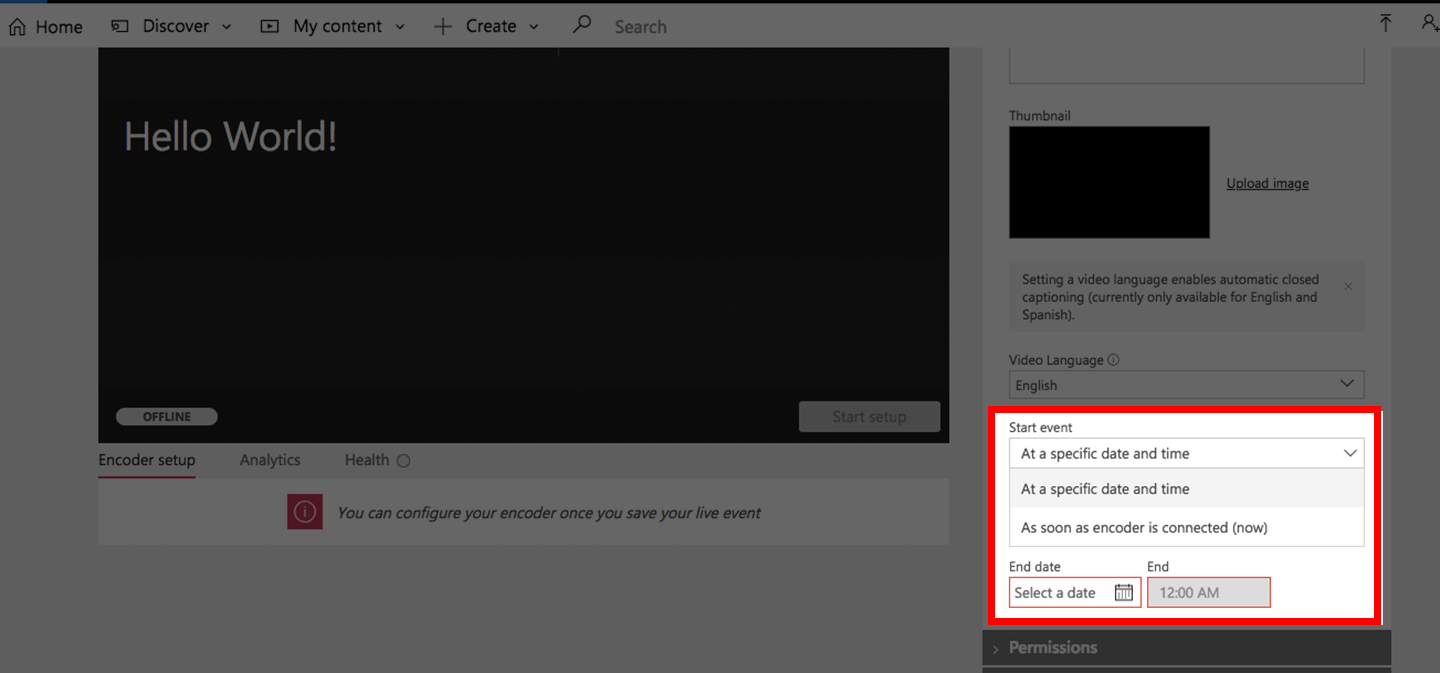Click the Hello World! video title
Screen dimensions: 1440x673
(230, 137)
